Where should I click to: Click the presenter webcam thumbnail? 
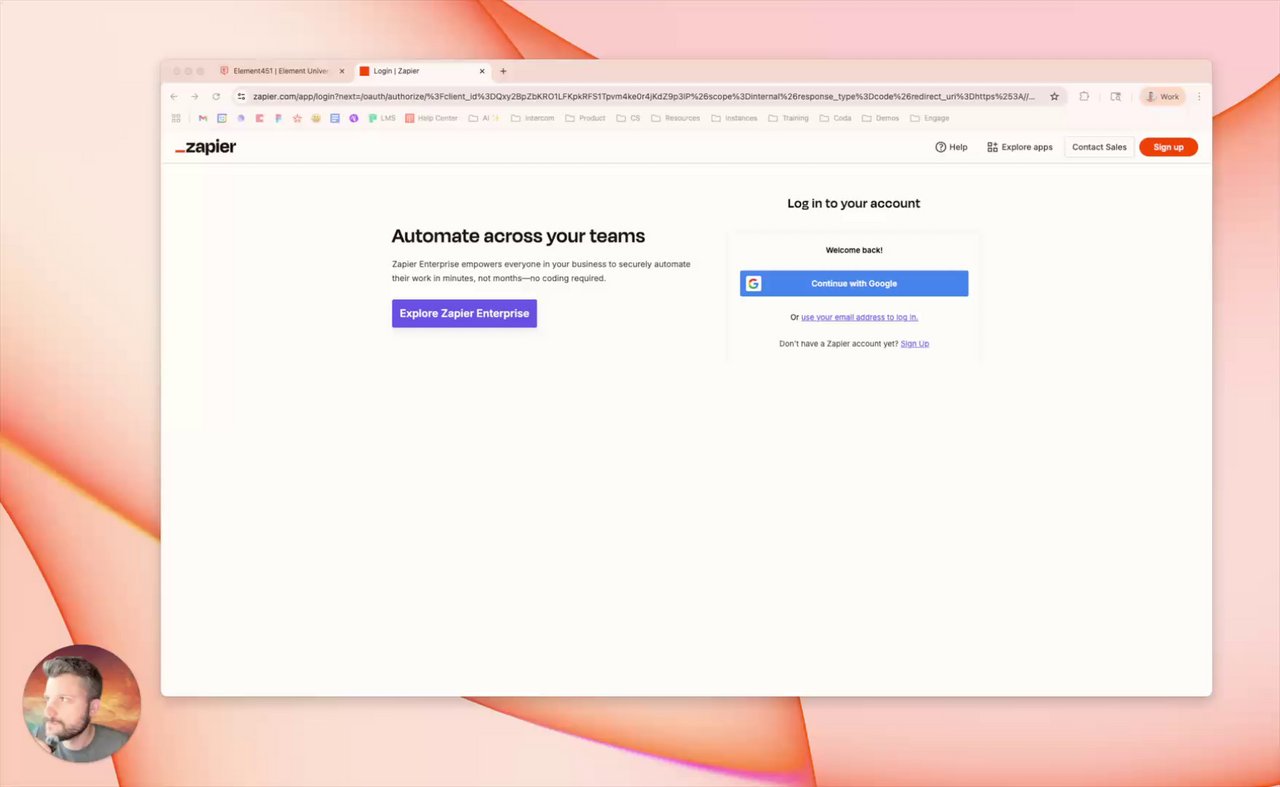(82, 704)
